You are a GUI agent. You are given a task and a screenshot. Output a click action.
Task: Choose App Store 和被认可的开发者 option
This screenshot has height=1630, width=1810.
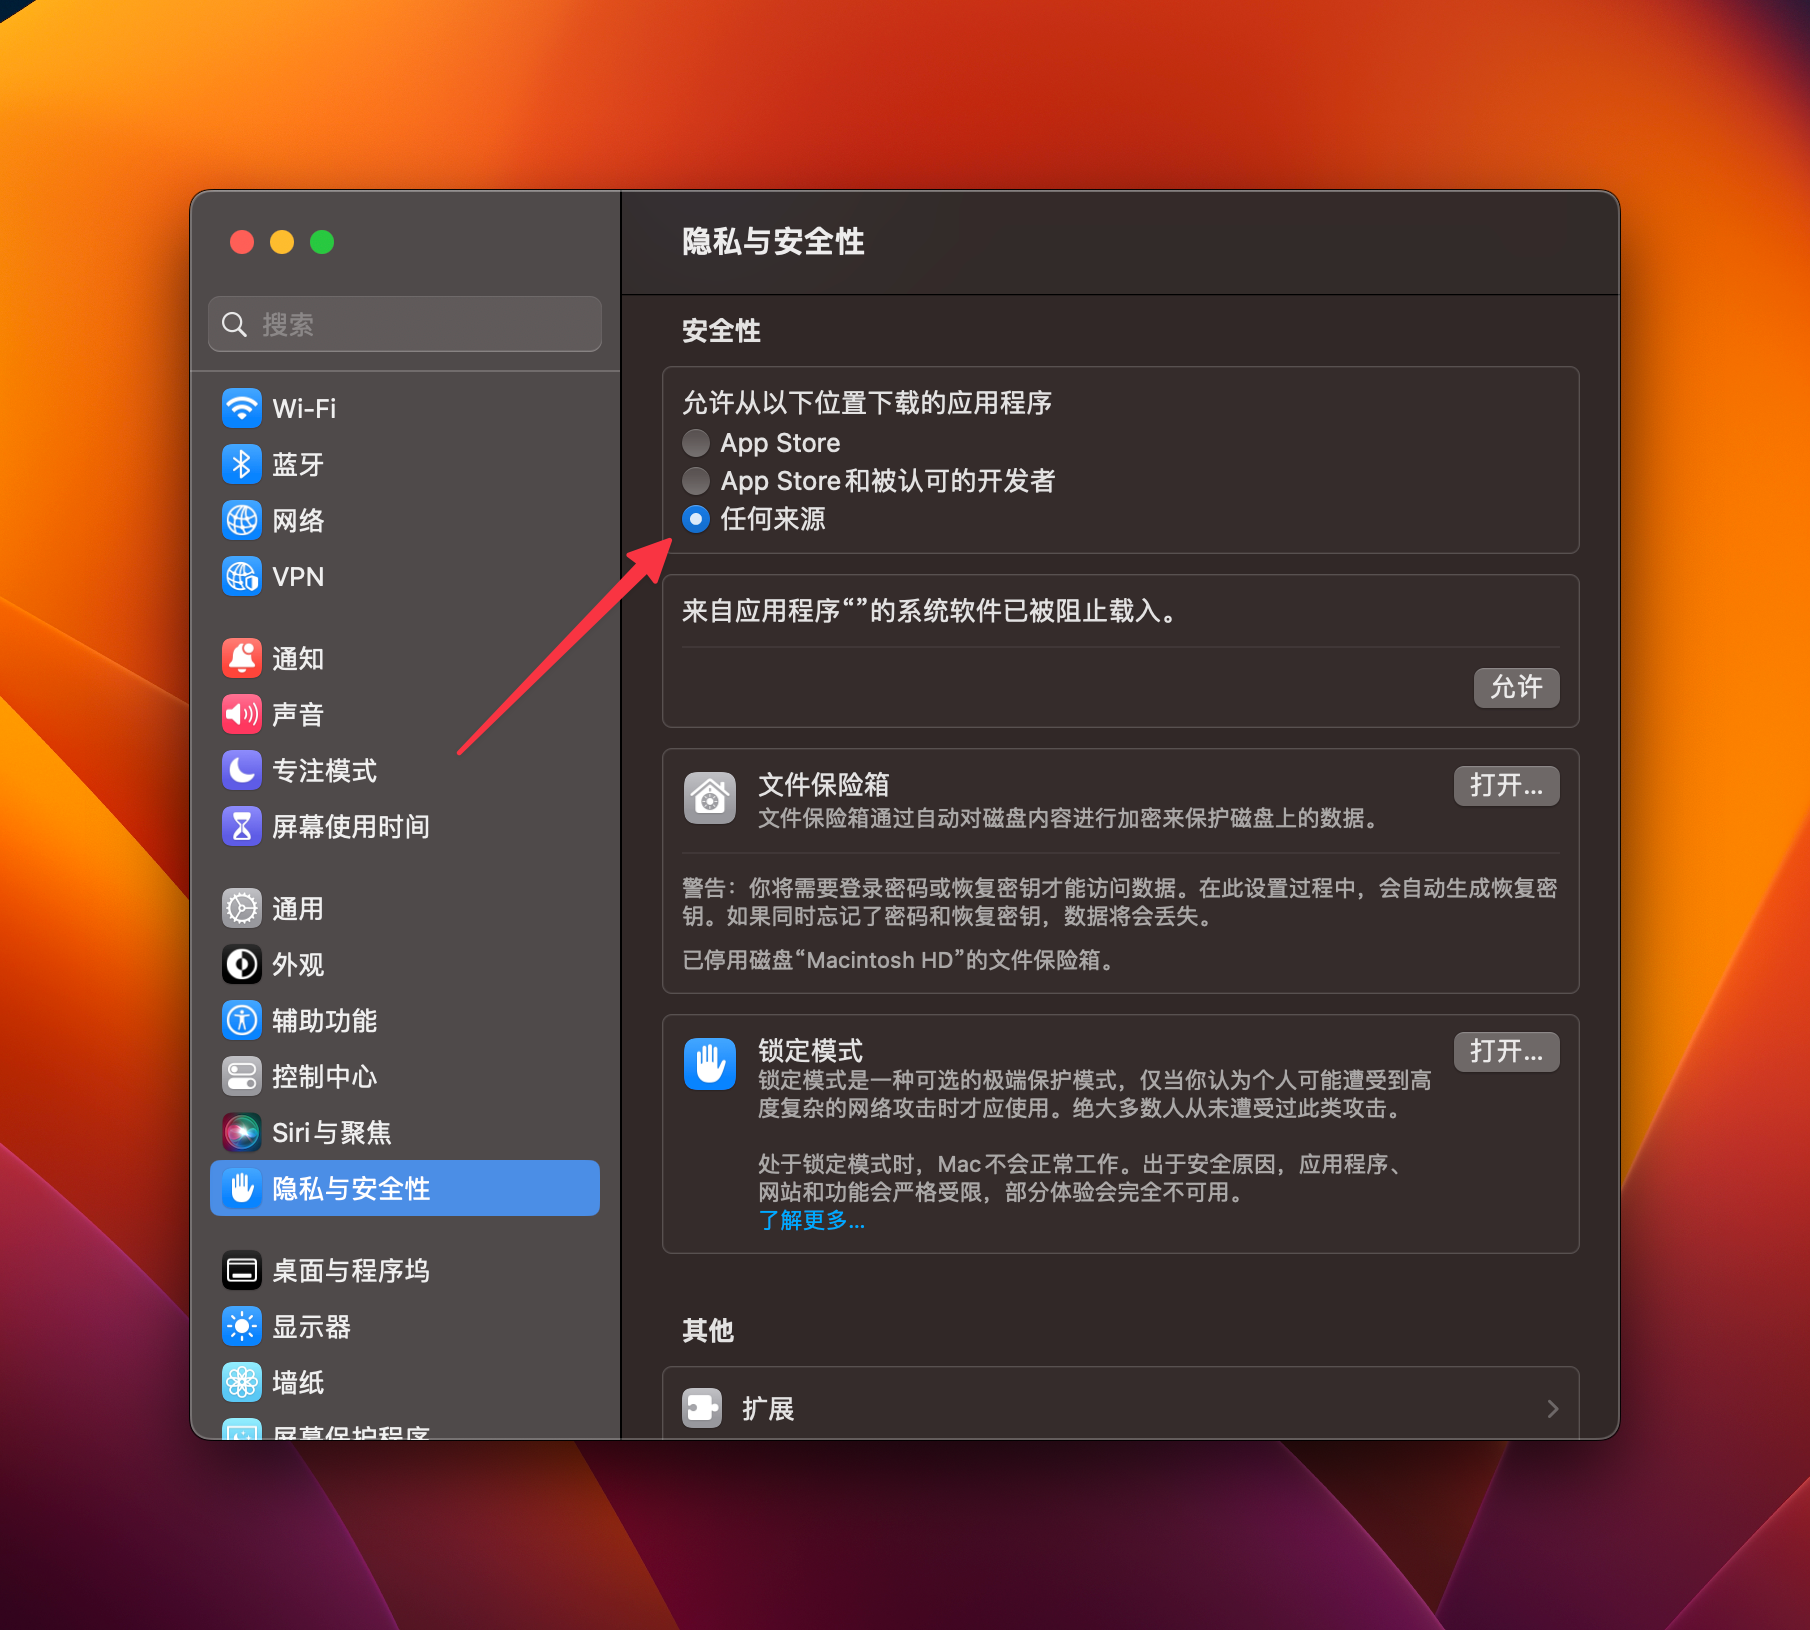click(696, 481)
